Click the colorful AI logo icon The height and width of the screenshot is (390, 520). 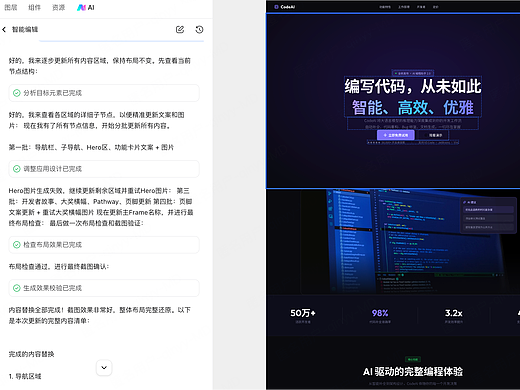81,7
